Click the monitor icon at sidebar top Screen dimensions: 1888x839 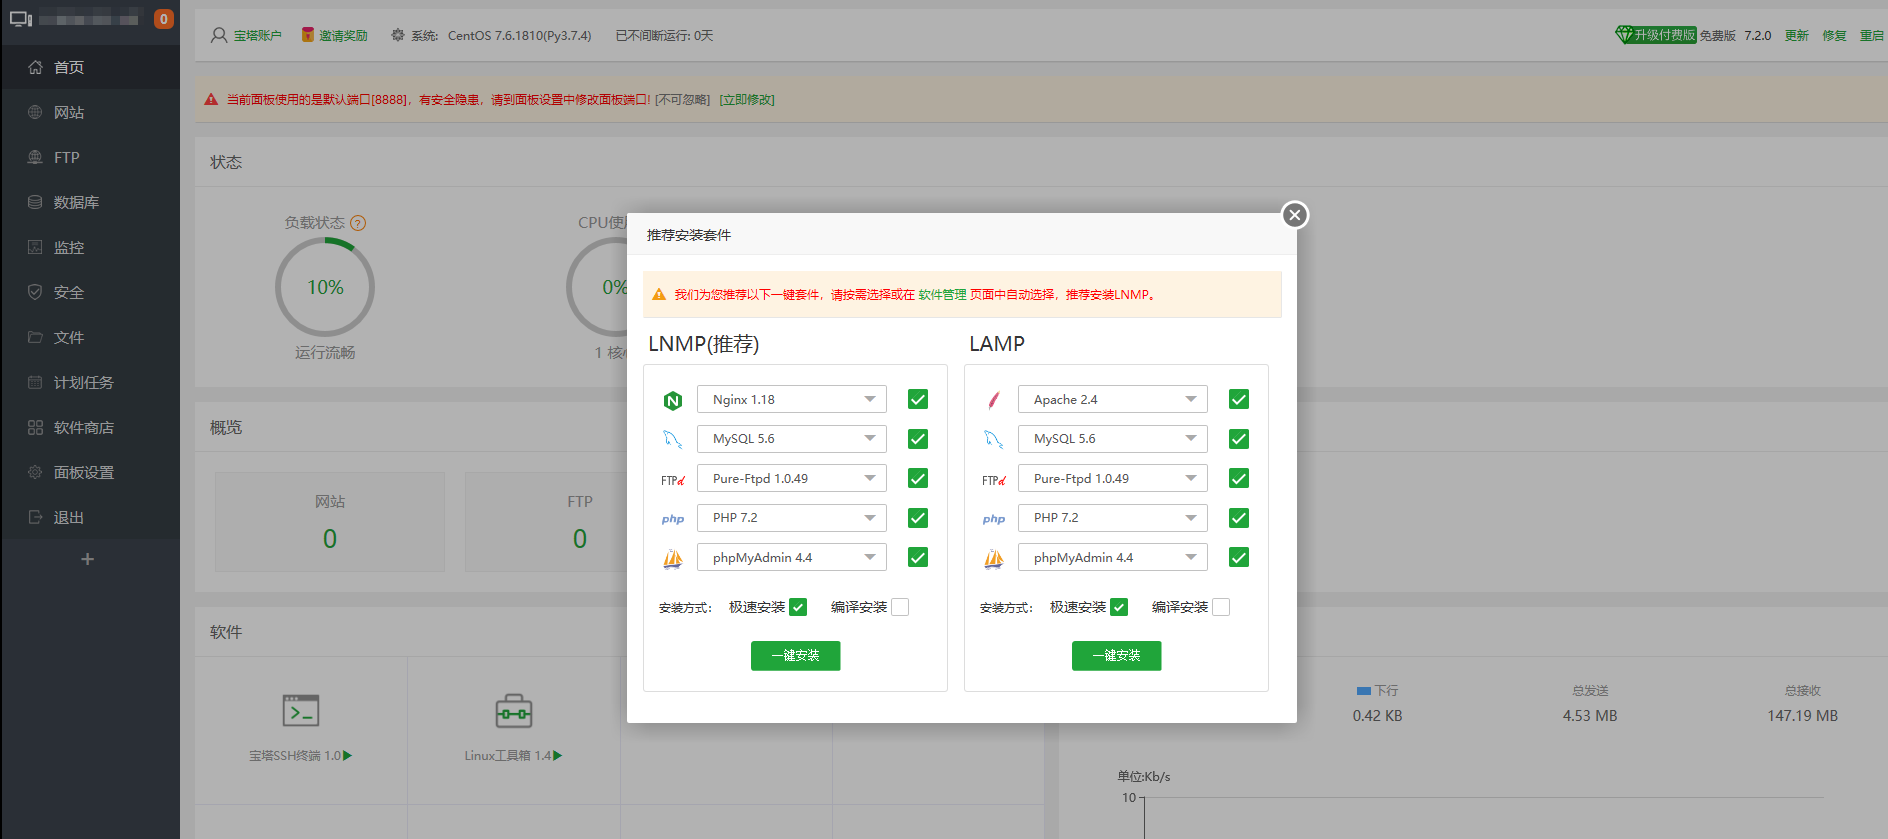21,19
